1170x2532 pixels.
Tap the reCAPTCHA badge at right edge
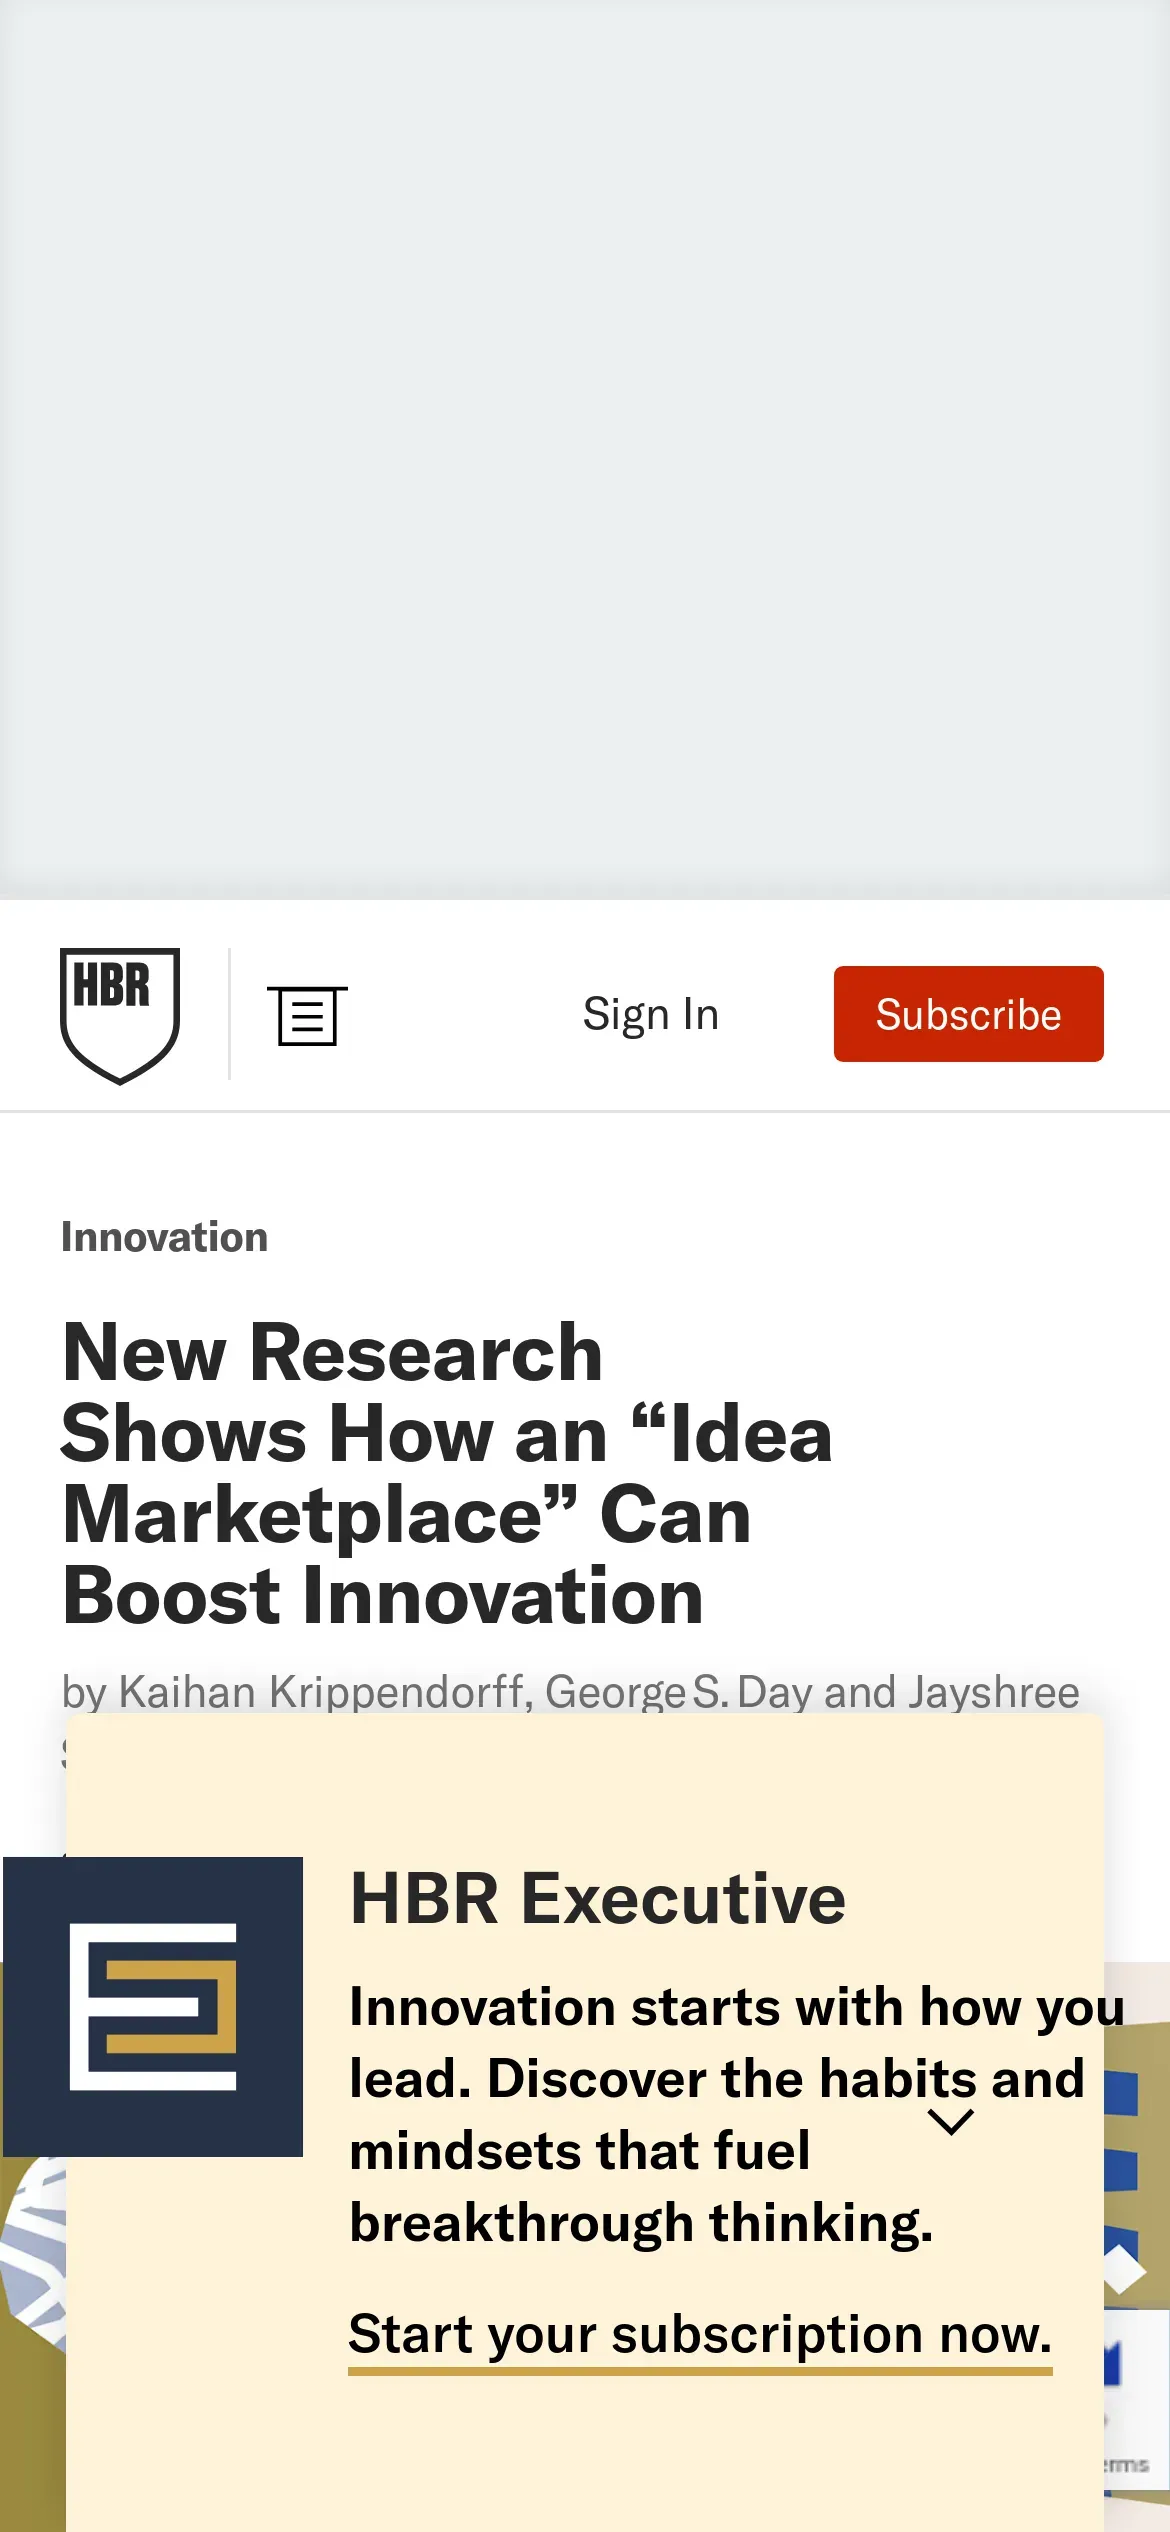[1137, 2402]
